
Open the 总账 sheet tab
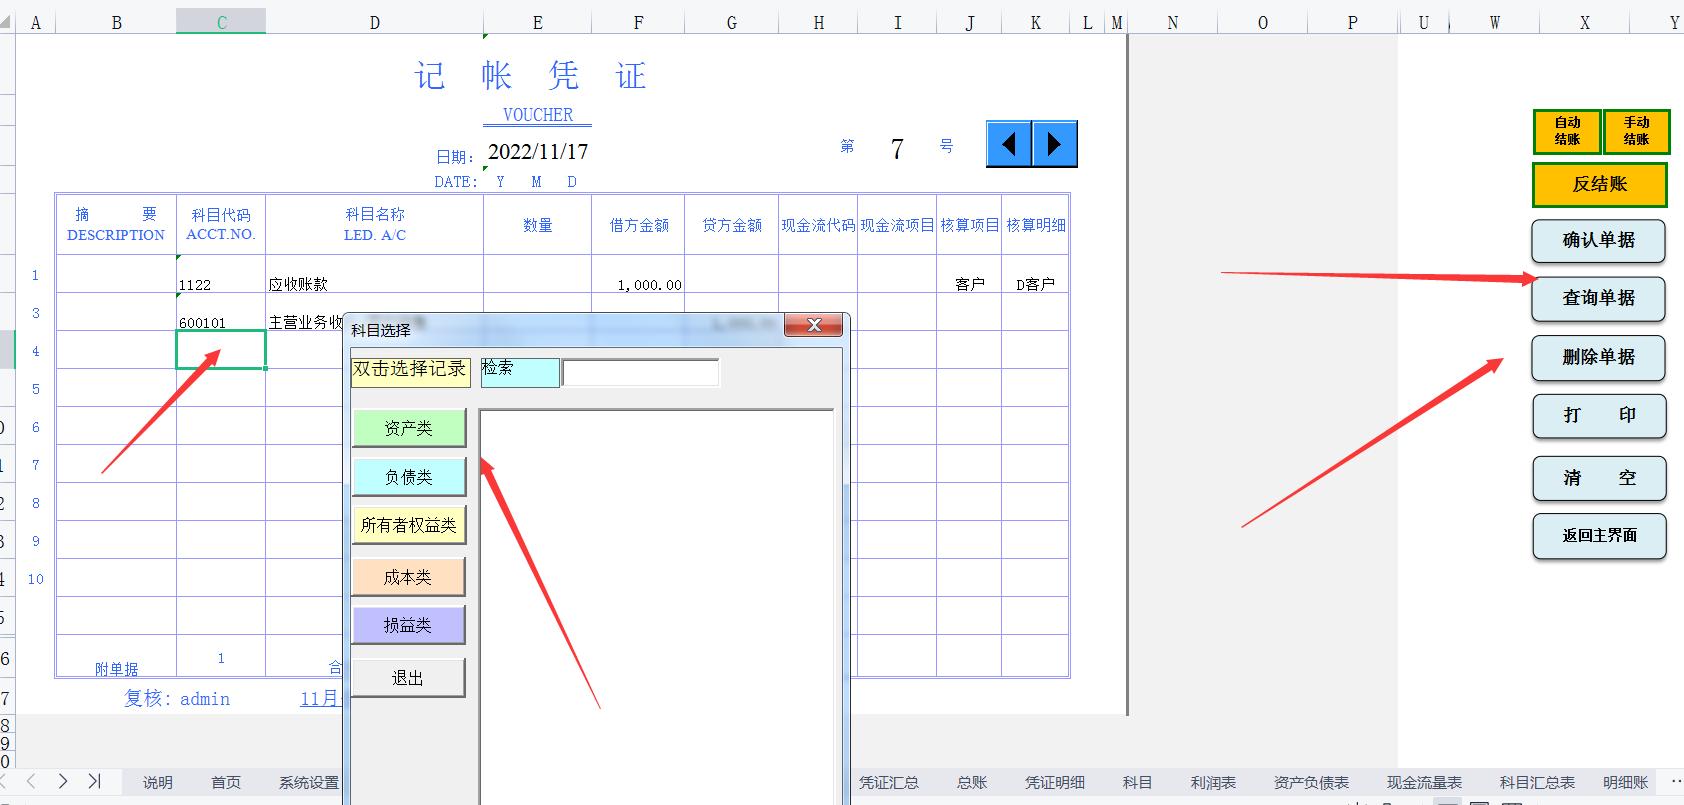click(972, 782)
